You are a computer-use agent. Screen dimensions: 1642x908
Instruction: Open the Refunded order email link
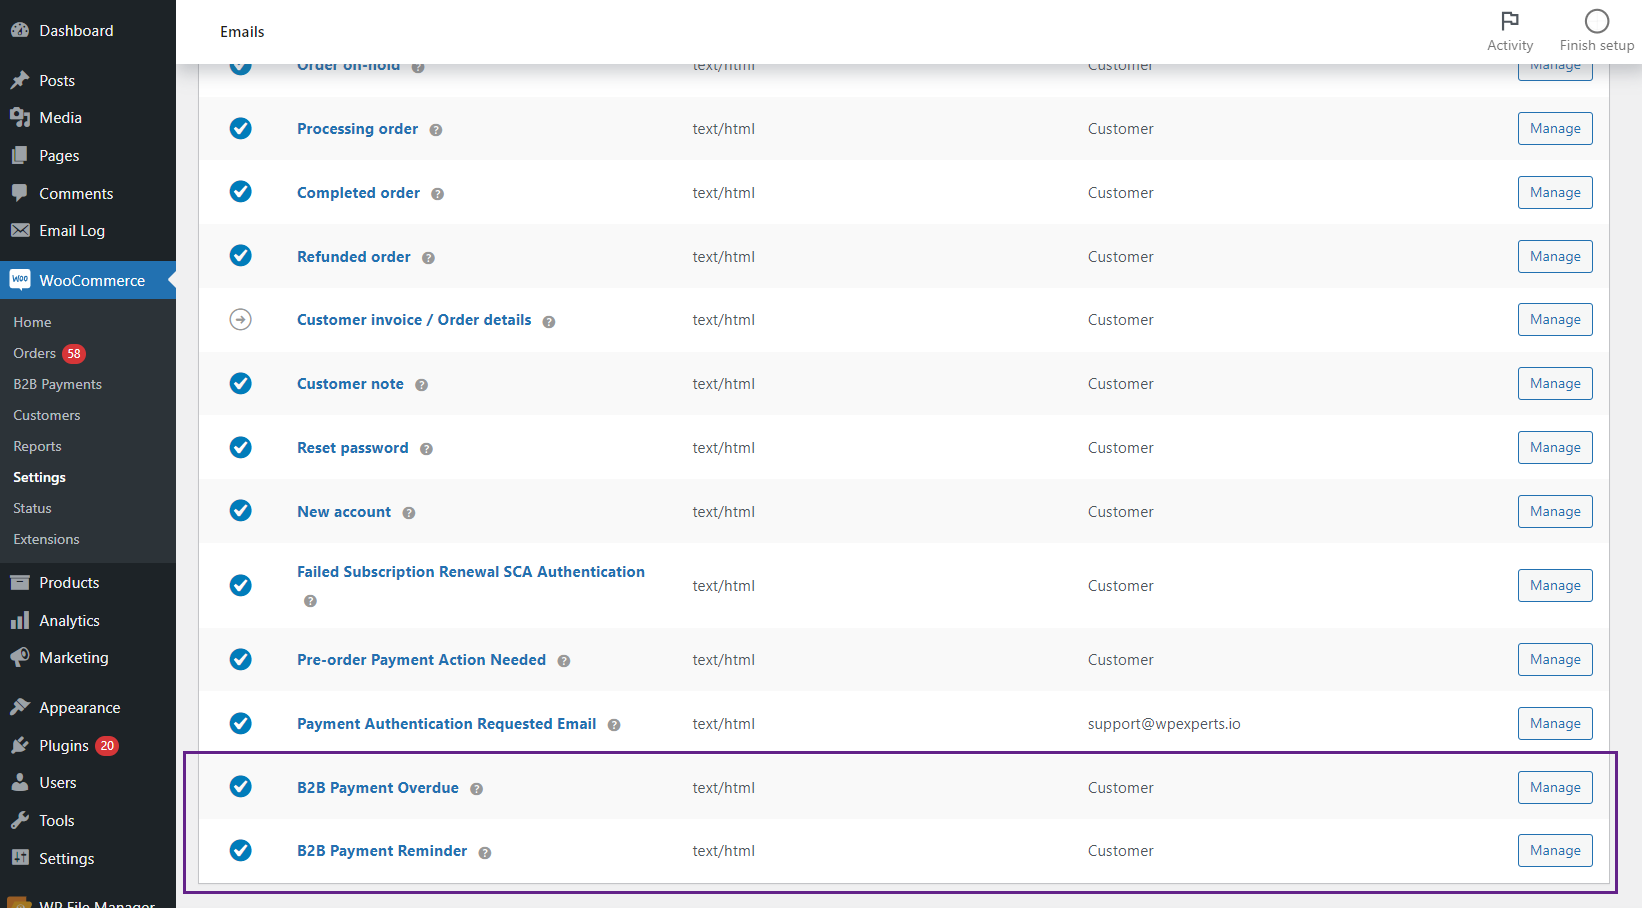tap(354, 257)
